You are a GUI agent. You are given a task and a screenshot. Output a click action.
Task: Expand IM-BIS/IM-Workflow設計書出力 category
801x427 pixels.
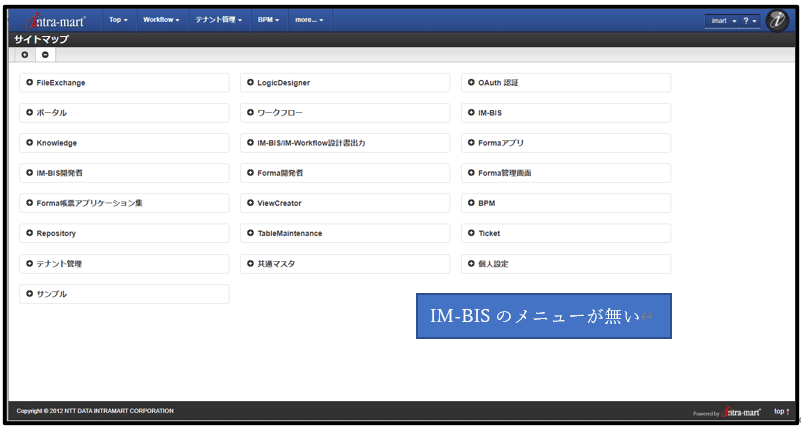pyautogui.click(x=345, y=143)
